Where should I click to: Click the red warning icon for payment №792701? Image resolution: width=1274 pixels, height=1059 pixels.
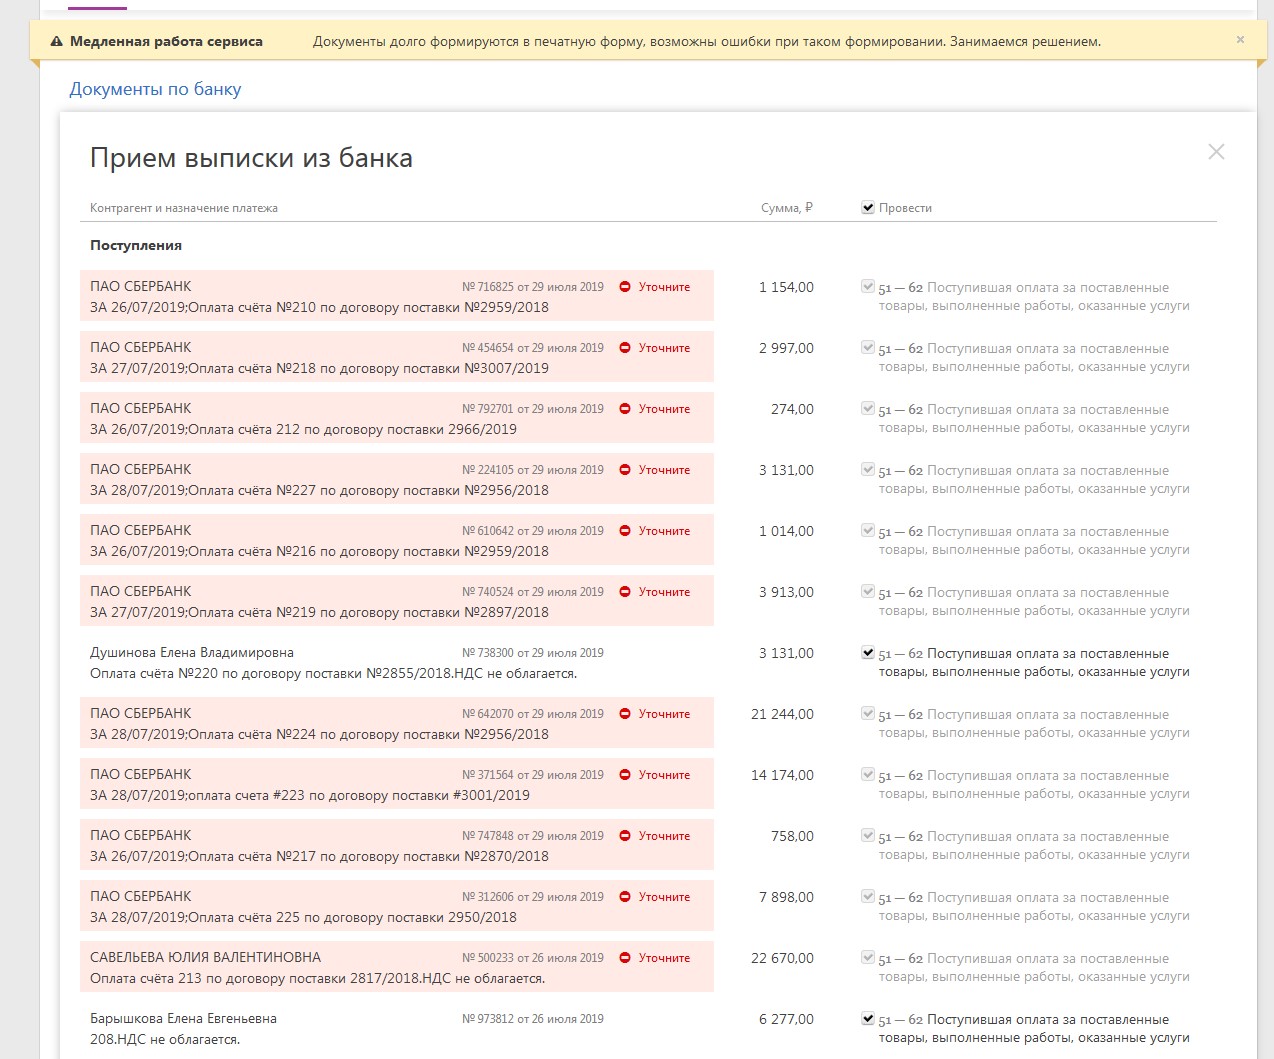(625, 409)
